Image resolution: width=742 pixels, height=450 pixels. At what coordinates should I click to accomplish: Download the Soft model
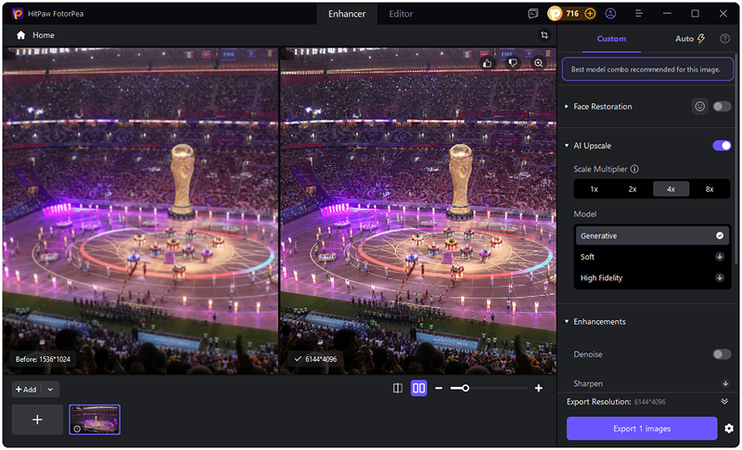pos(719,257)
